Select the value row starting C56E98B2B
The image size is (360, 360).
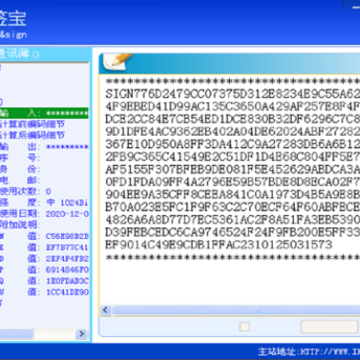(x=44, y=236)
